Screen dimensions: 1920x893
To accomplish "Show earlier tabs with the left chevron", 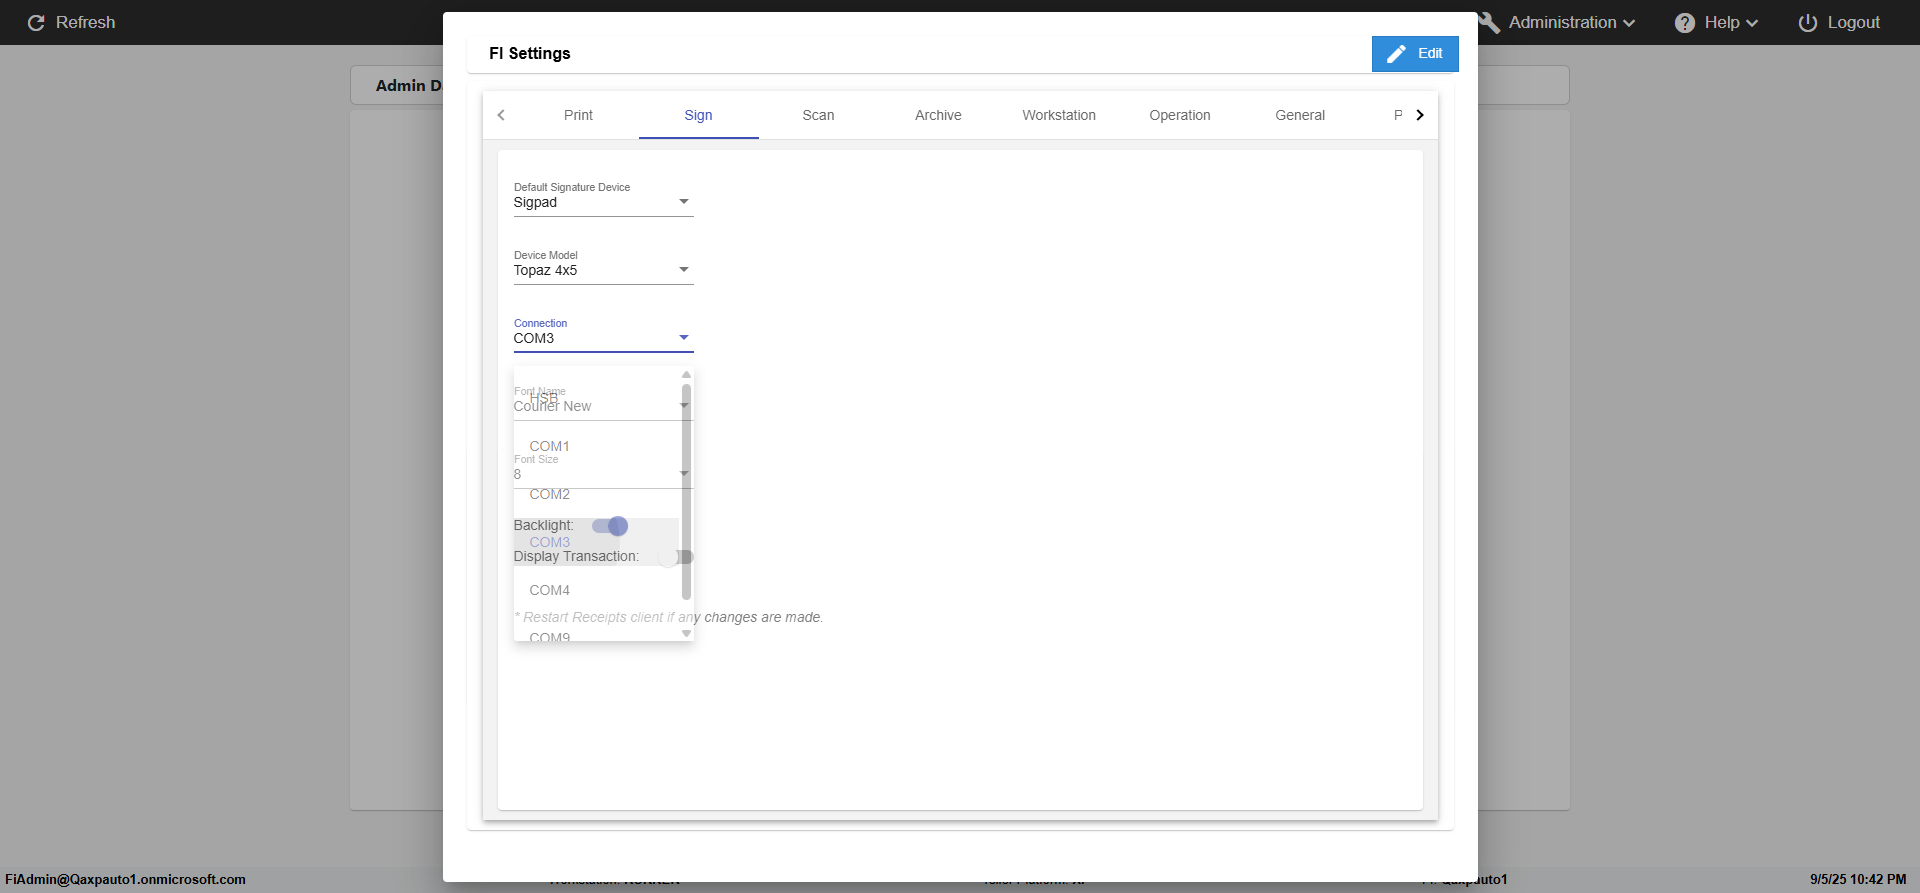I will coord(501,115).
